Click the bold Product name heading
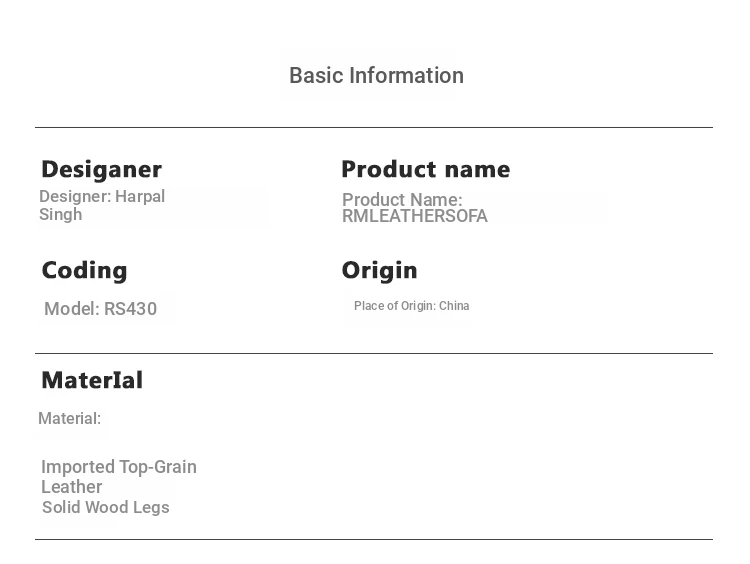This screenshot has width=750, height=564. click(x=425, y=169)
